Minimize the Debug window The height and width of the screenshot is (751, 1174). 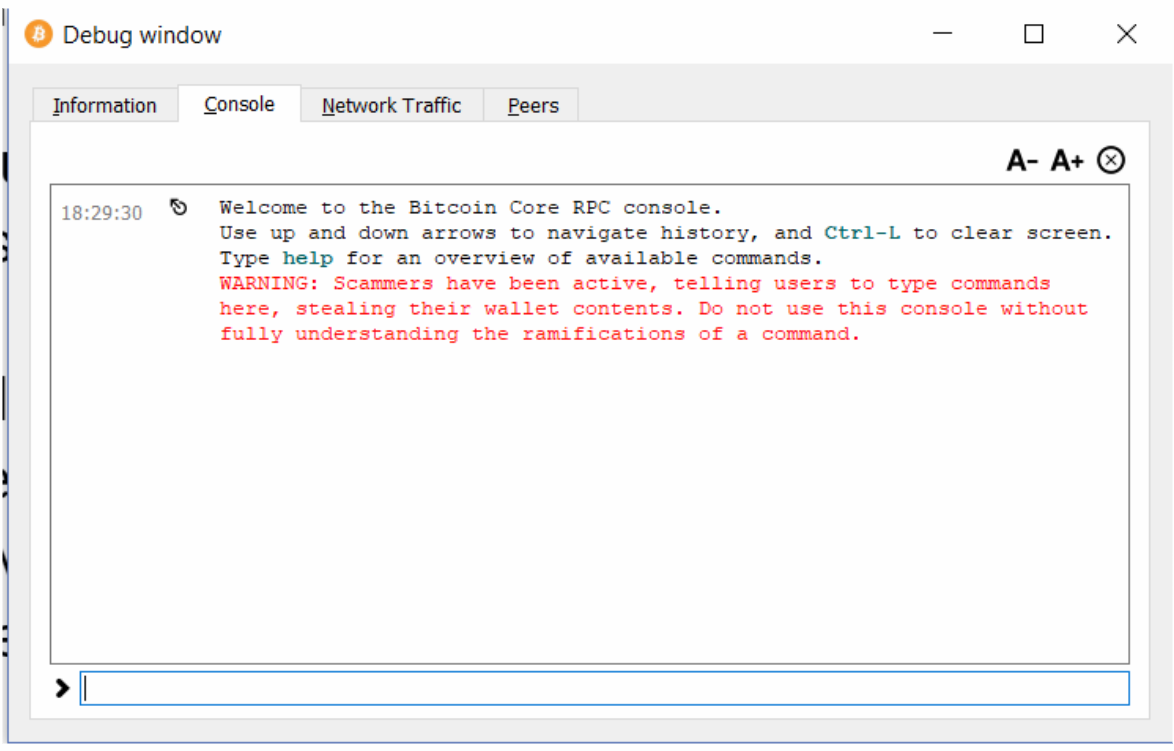[x=943, y=34]
